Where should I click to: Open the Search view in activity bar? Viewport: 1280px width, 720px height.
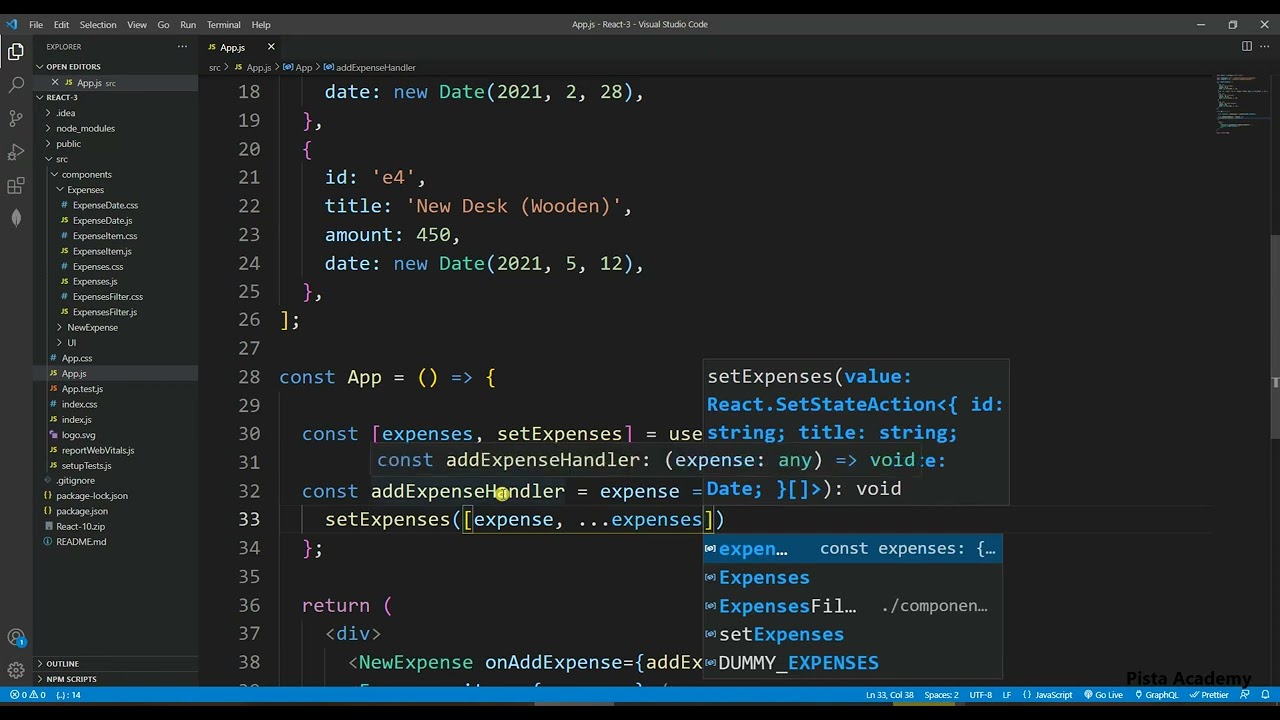(16, 85)
